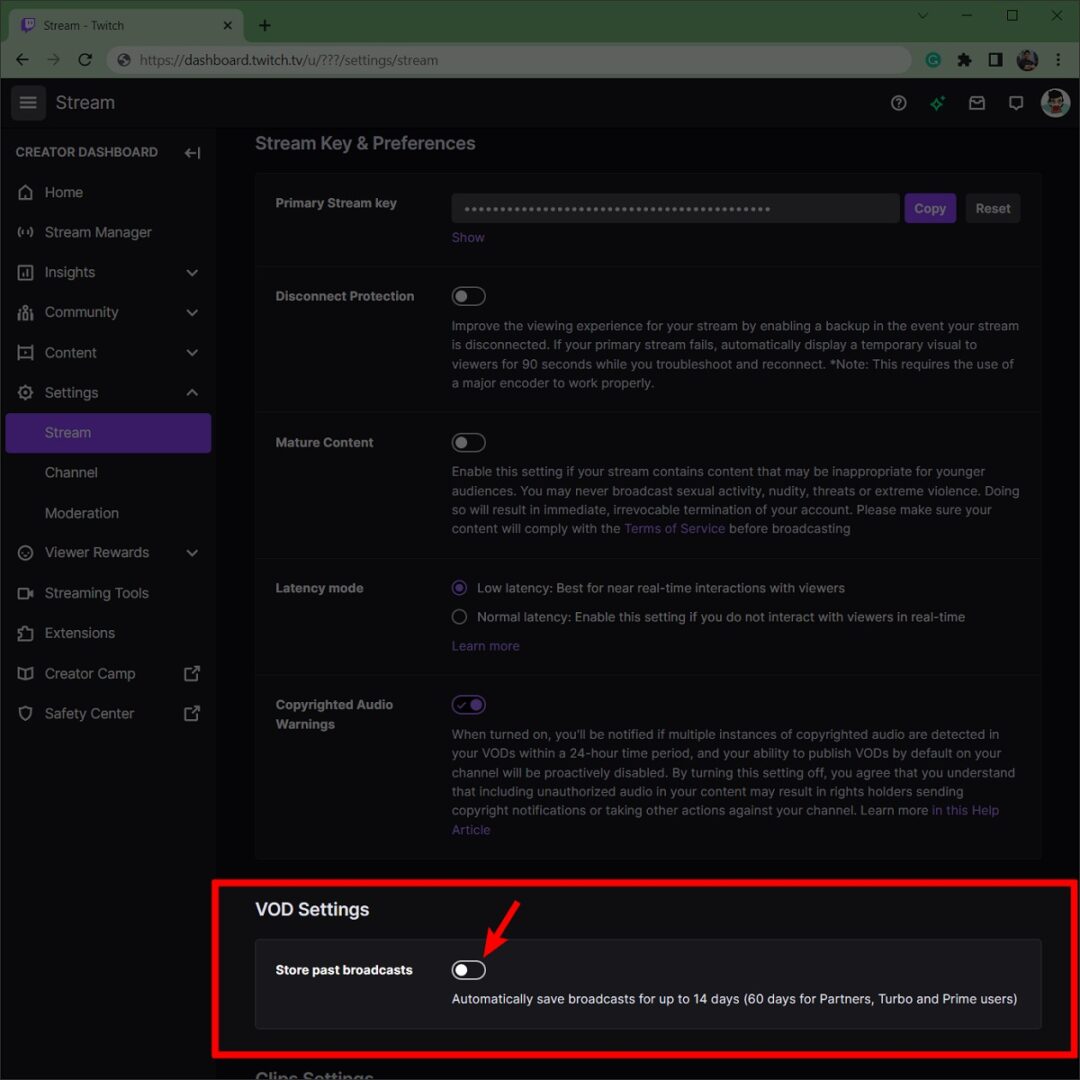The image size is (1080, 1080).
Task: Open Stream Manager from the sidebar
Action: point(98,232)
